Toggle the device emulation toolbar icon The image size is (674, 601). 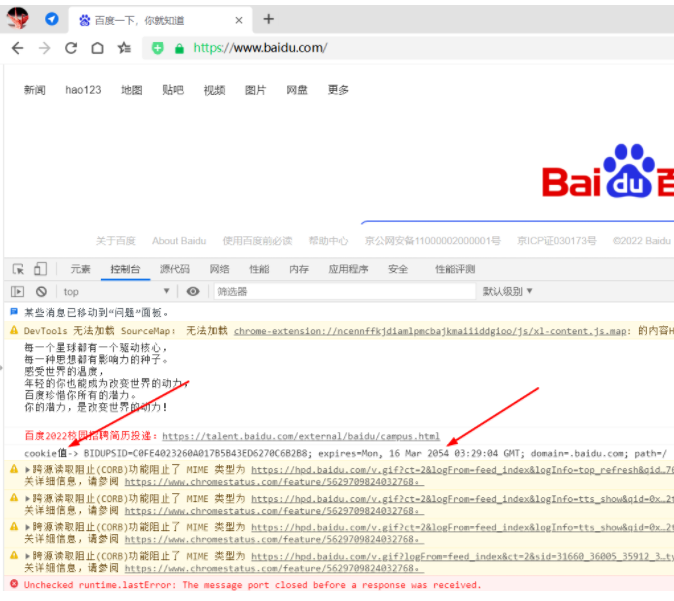point(40,269)
